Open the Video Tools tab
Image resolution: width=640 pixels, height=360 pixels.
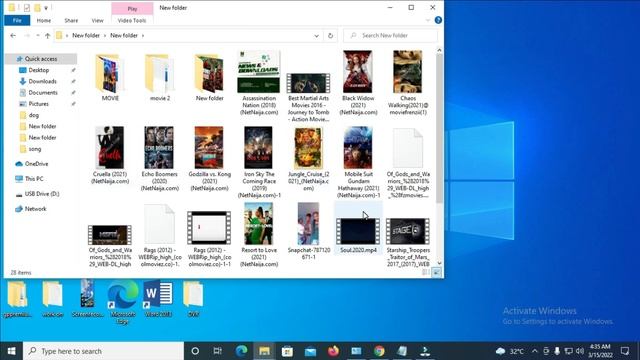pos(132,20)
